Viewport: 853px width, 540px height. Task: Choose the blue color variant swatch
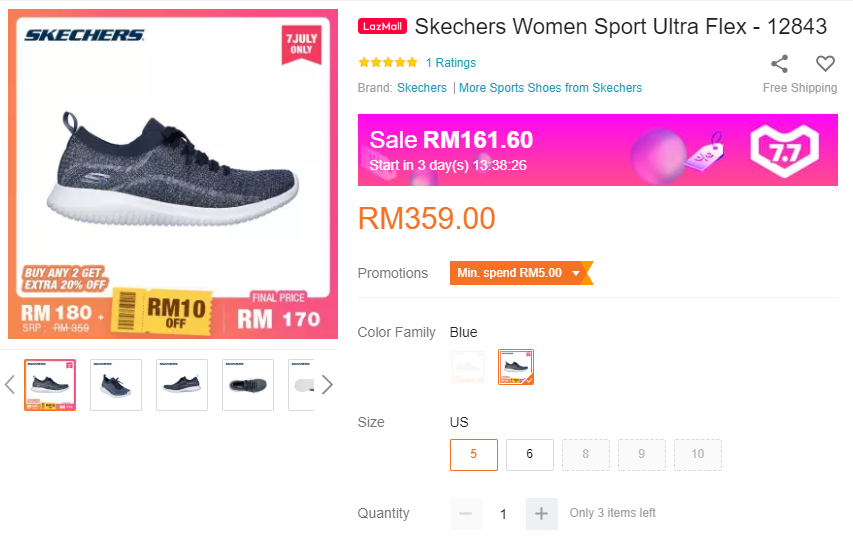516,367
